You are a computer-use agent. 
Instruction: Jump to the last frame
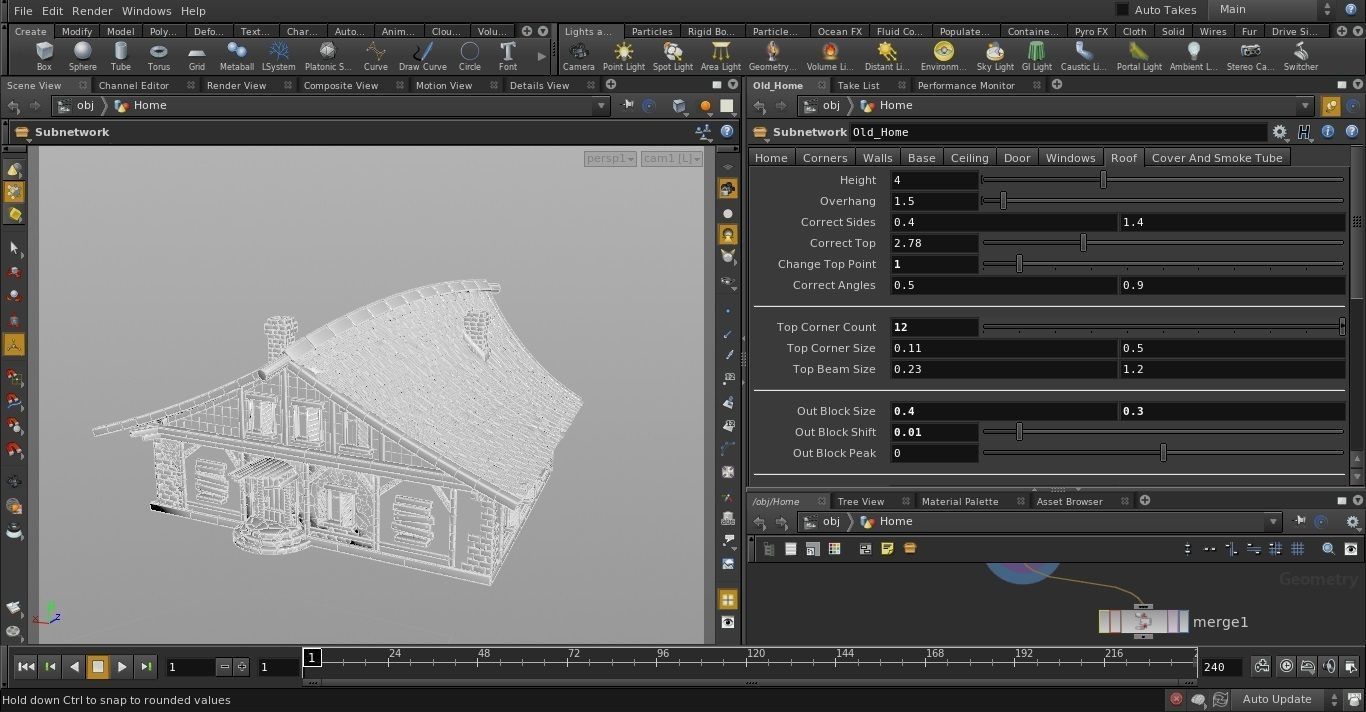[x=146, y=667]
